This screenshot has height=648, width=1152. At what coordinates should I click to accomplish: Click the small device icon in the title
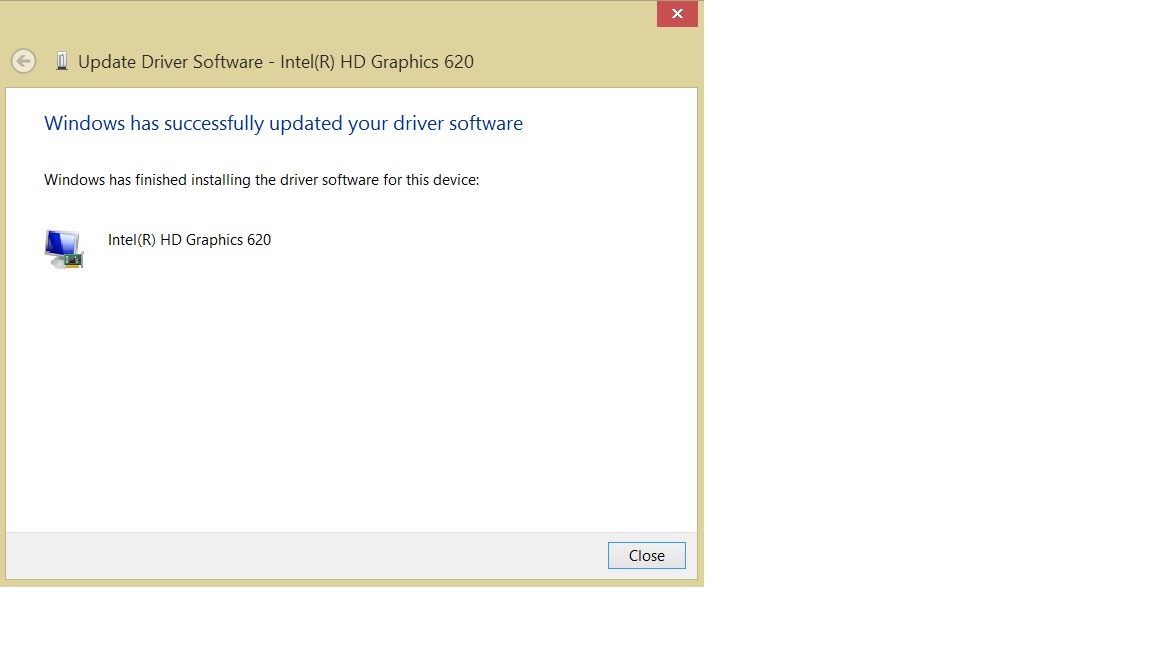click(62, 61)
